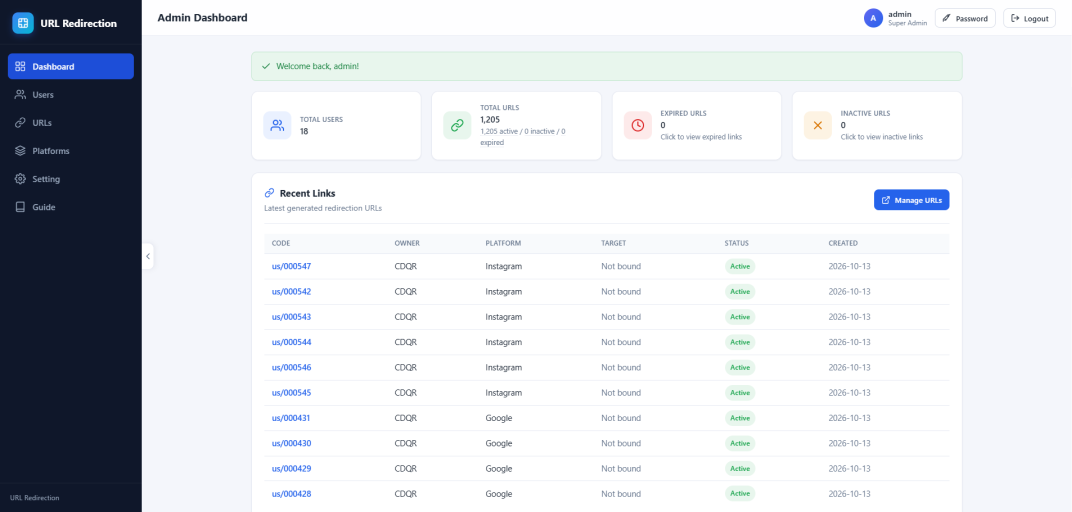Open link code us/000429
This screenshot has width=1072, height=512.
coord(291,468)
